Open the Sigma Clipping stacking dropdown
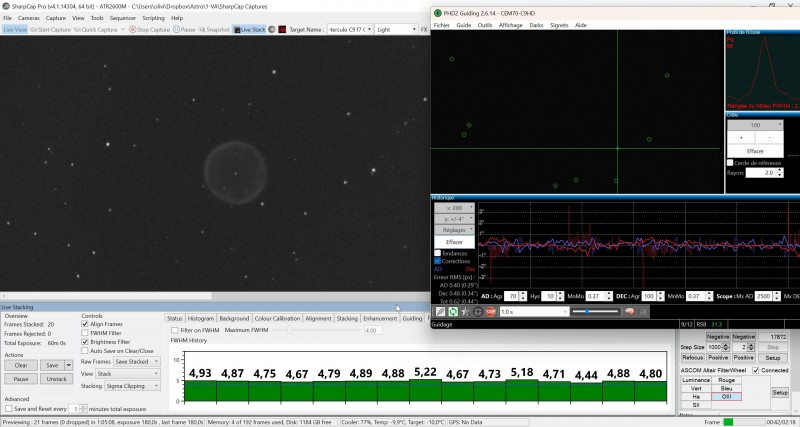800x427 pixels. (x=132, y=386)
